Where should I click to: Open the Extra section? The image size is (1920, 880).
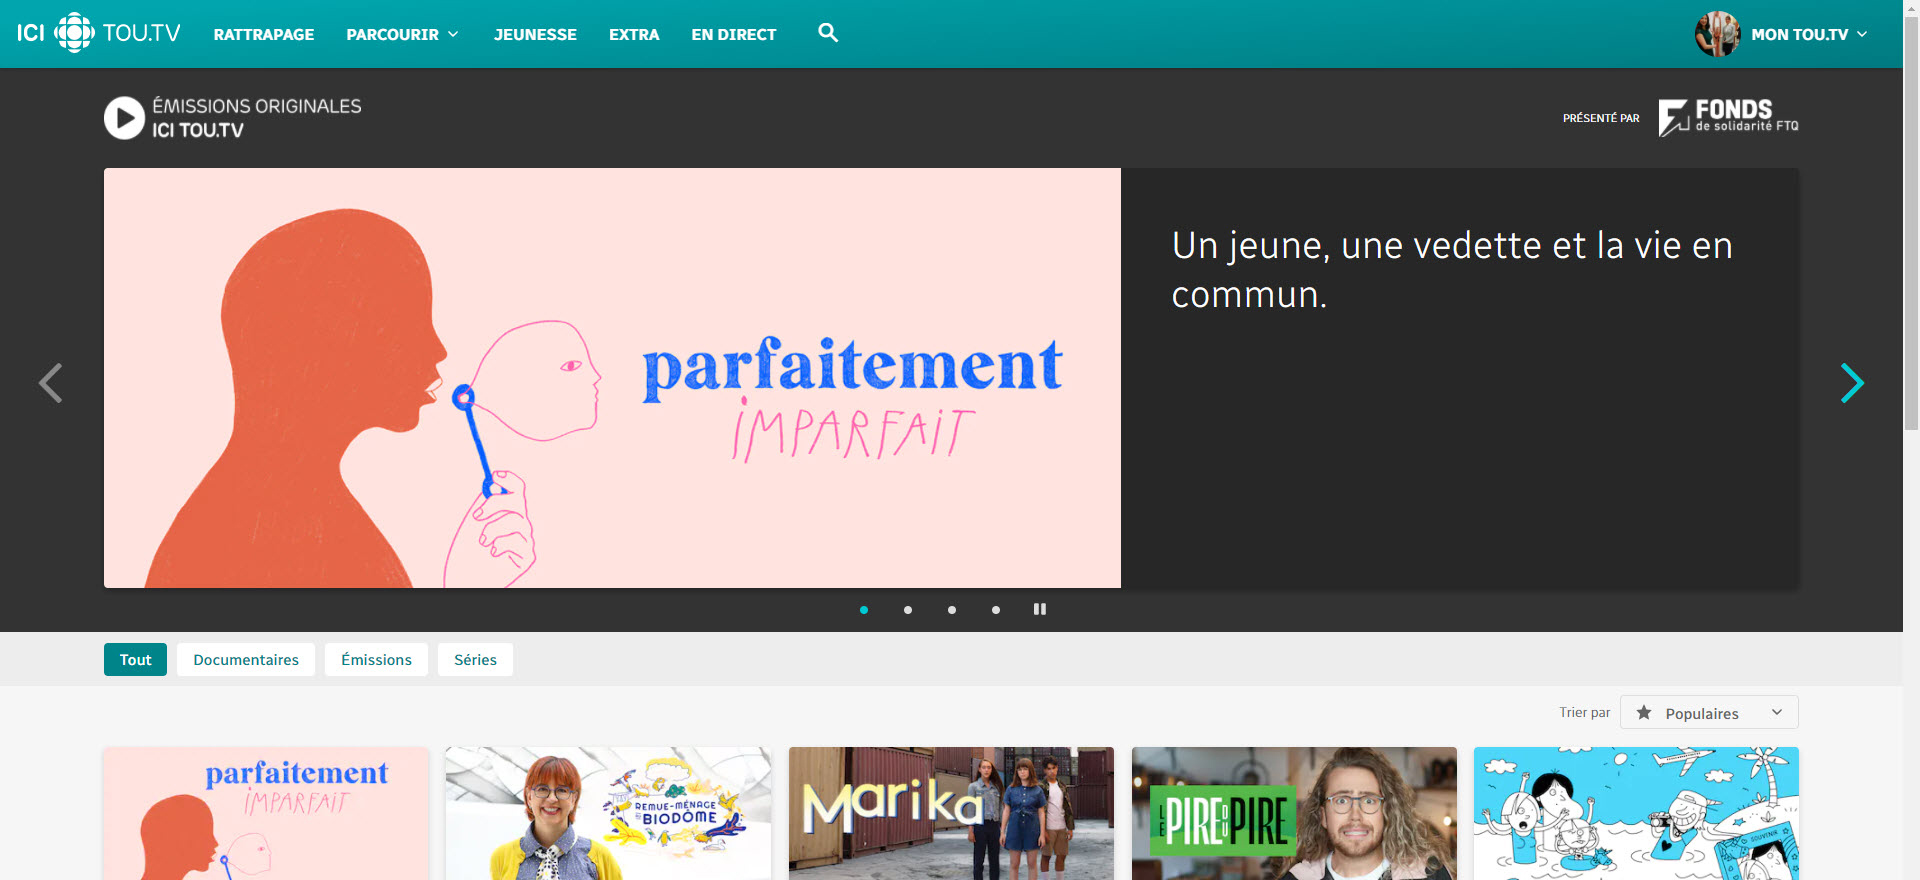[x=634, y=34]
